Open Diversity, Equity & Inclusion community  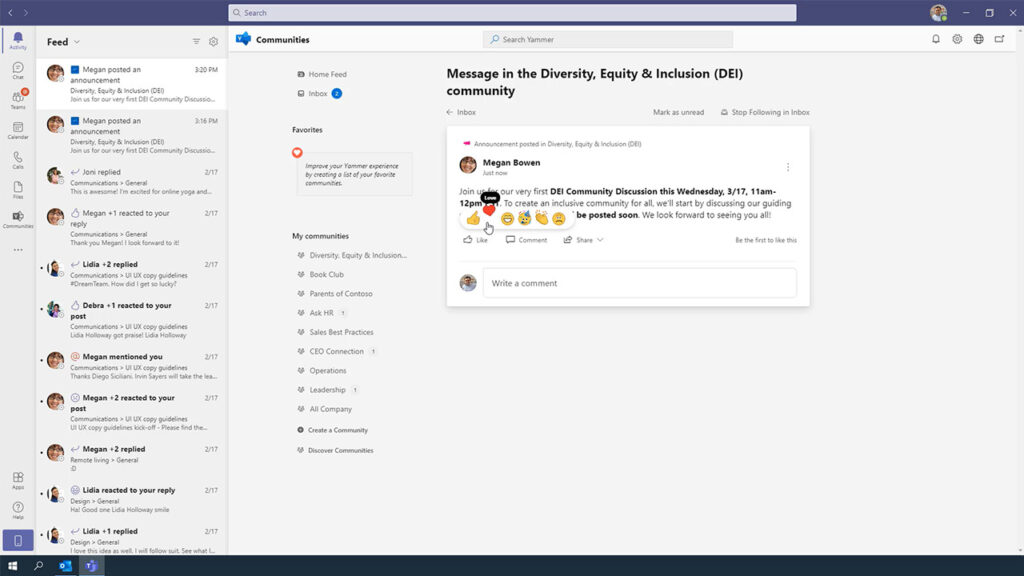[x=351, y=255]
